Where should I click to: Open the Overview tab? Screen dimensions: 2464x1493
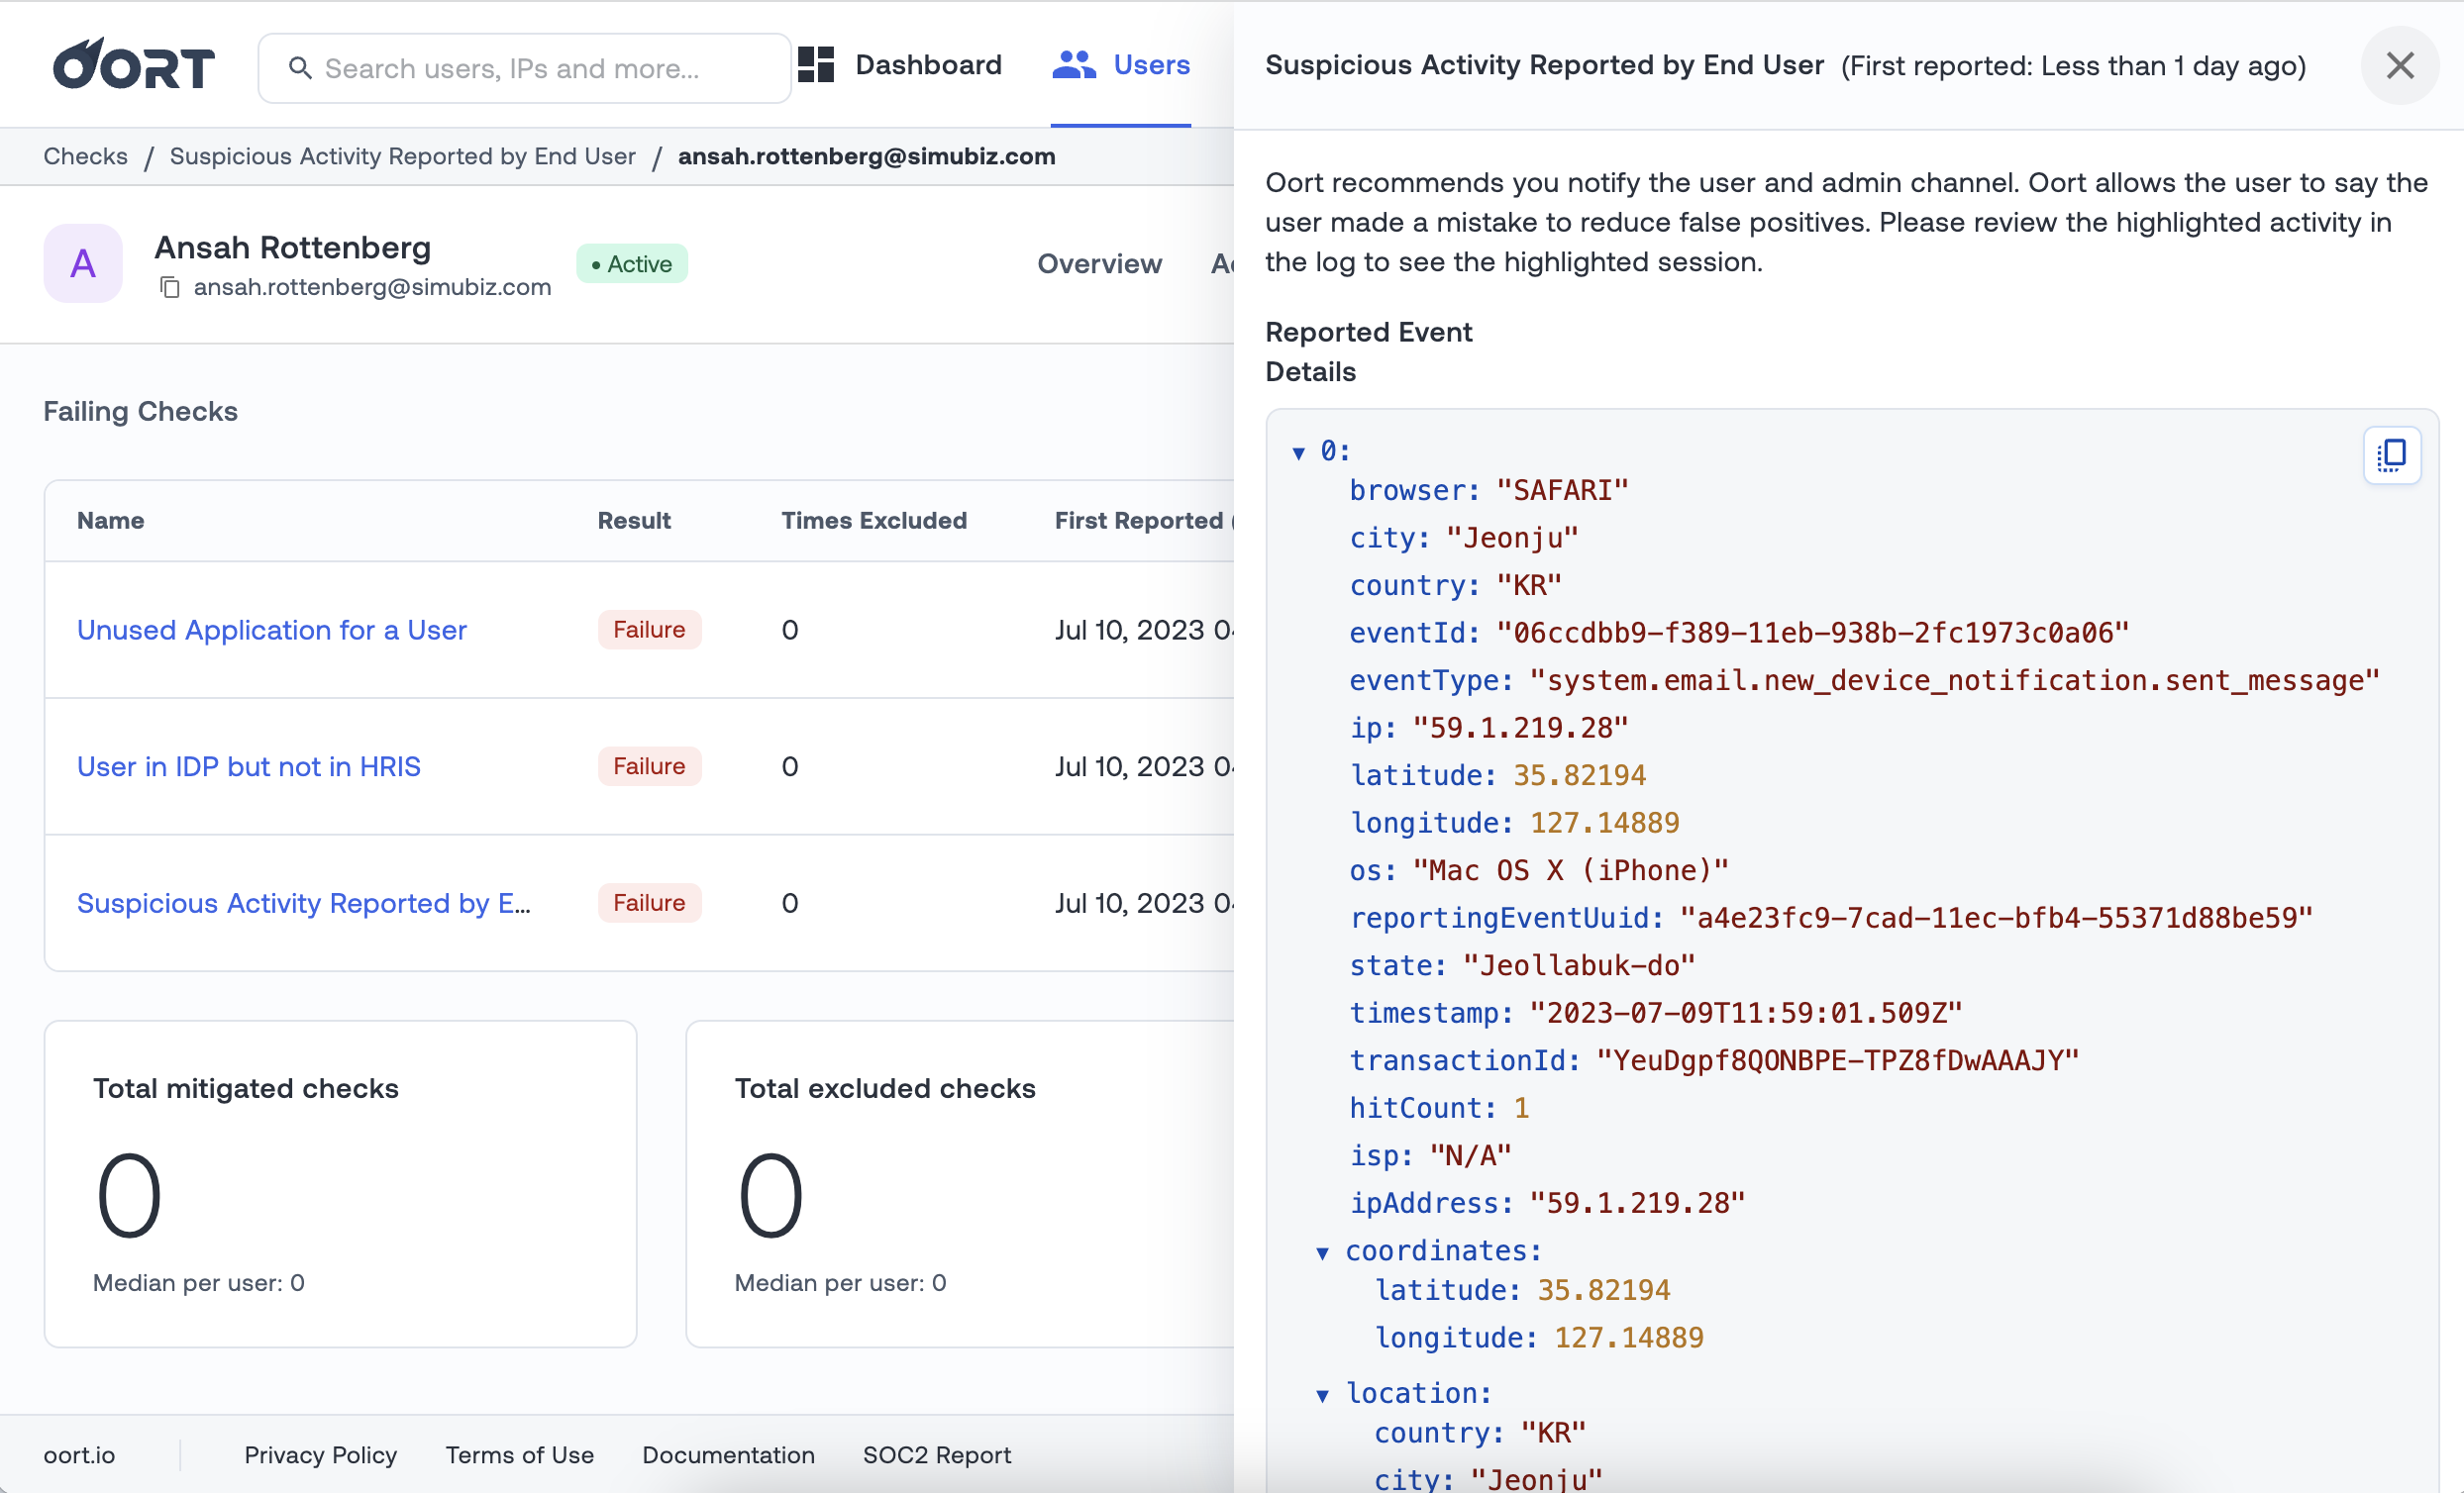click(1099, 264)
